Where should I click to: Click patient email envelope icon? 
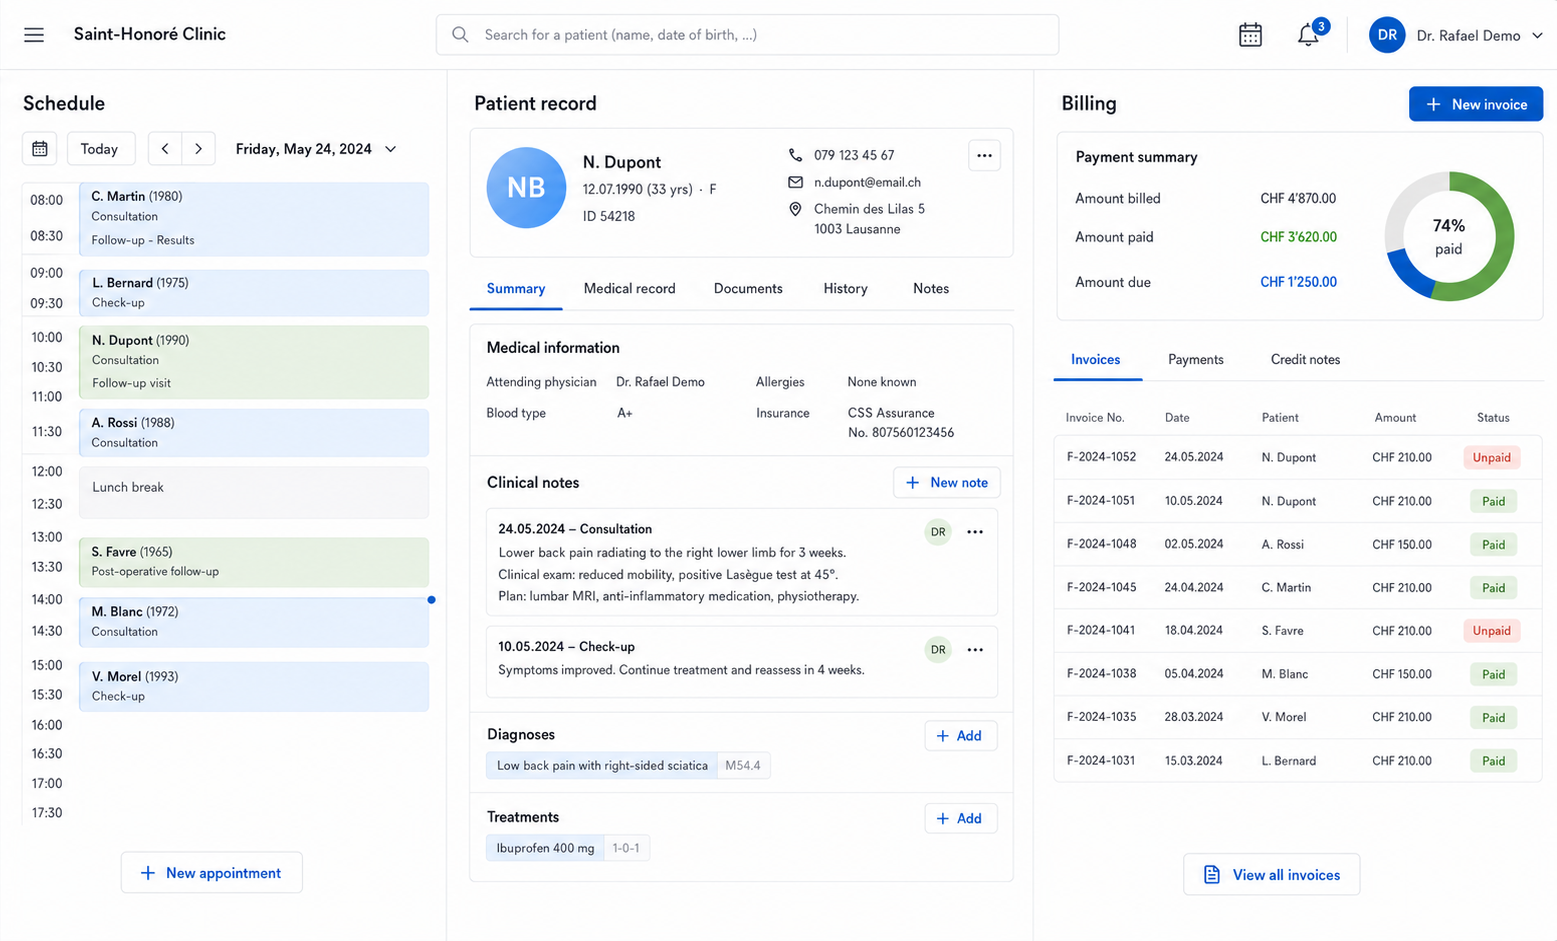click(795, 182)
